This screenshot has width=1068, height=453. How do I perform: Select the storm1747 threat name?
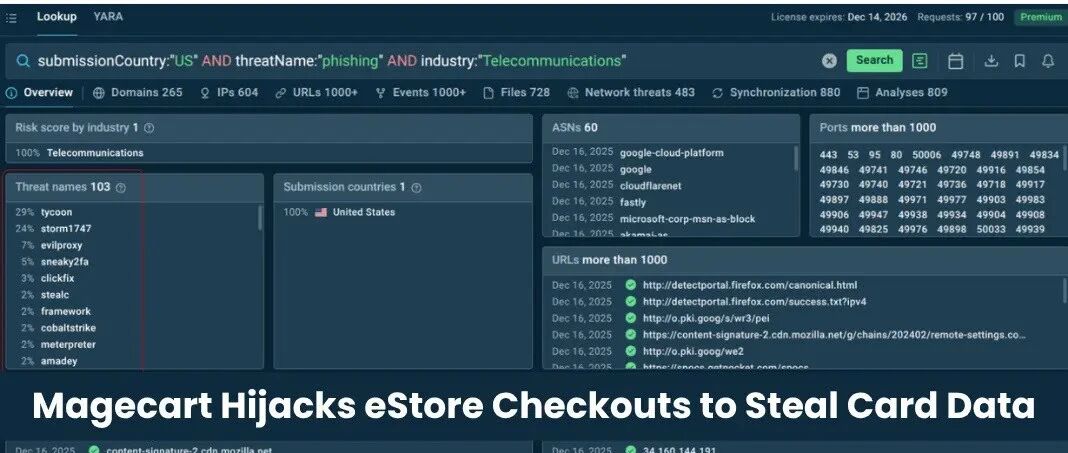point(65,228)
